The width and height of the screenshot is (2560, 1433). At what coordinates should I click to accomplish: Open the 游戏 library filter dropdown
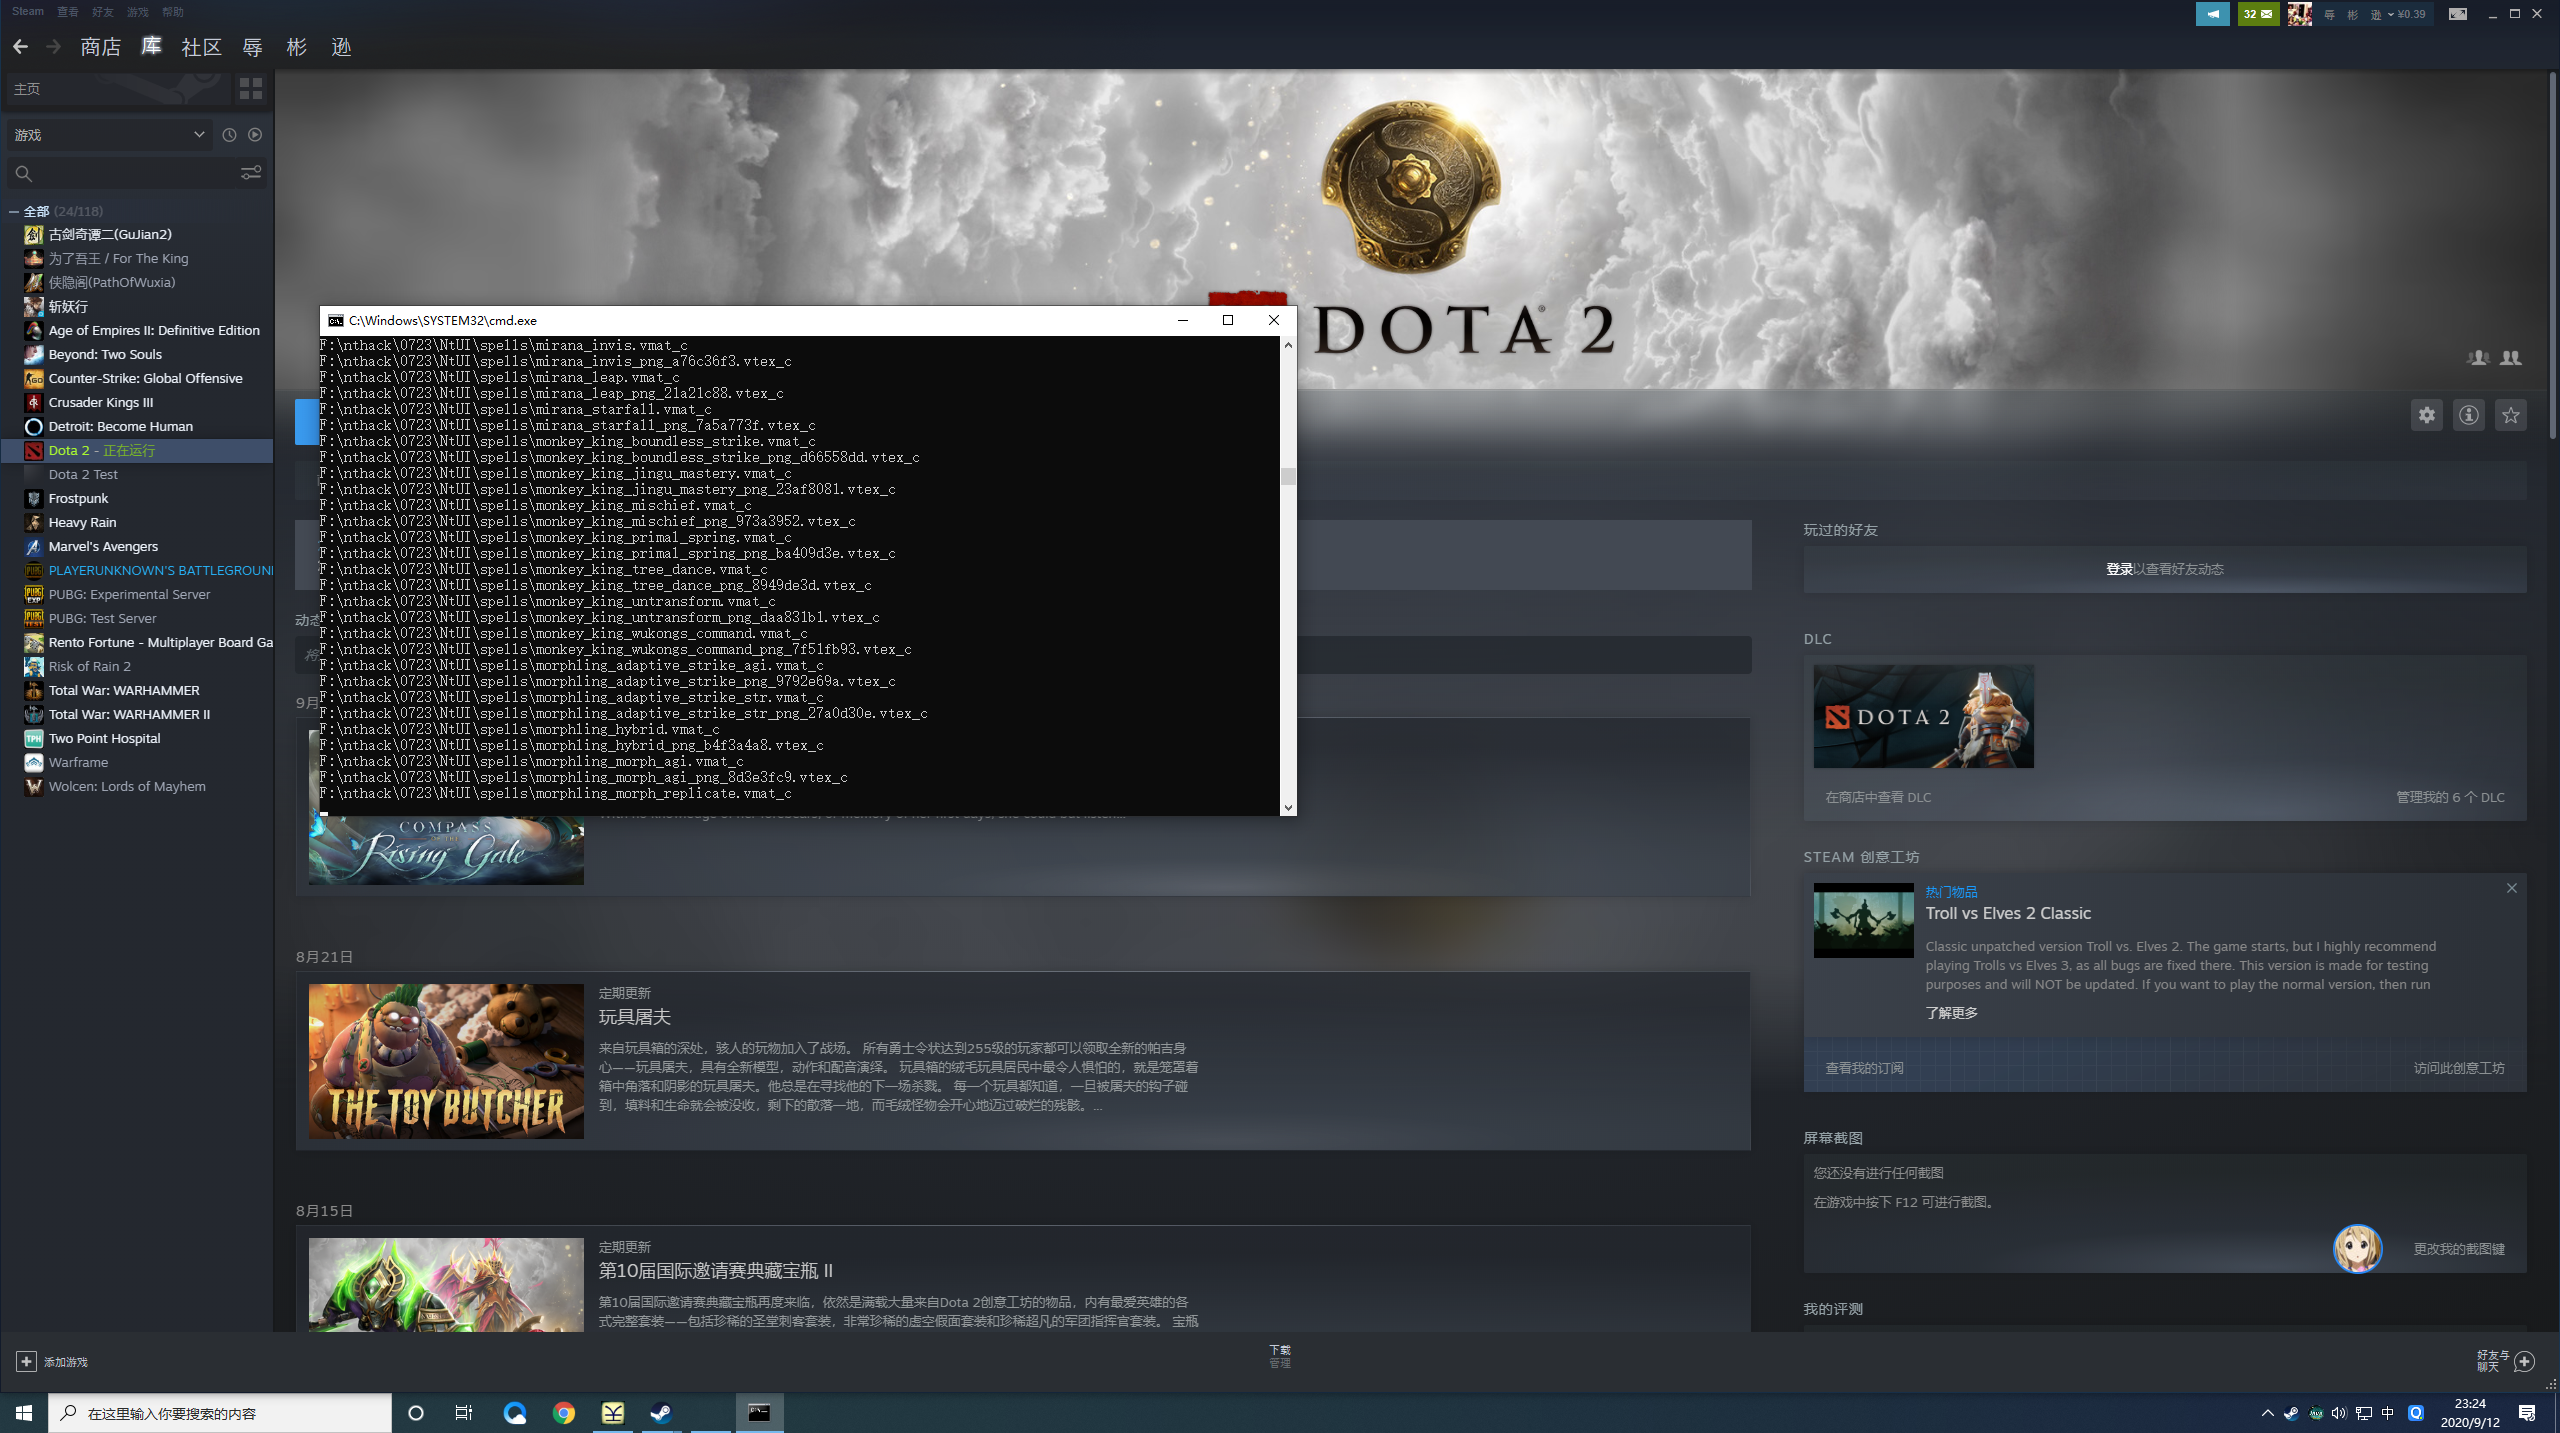point(108,135)
